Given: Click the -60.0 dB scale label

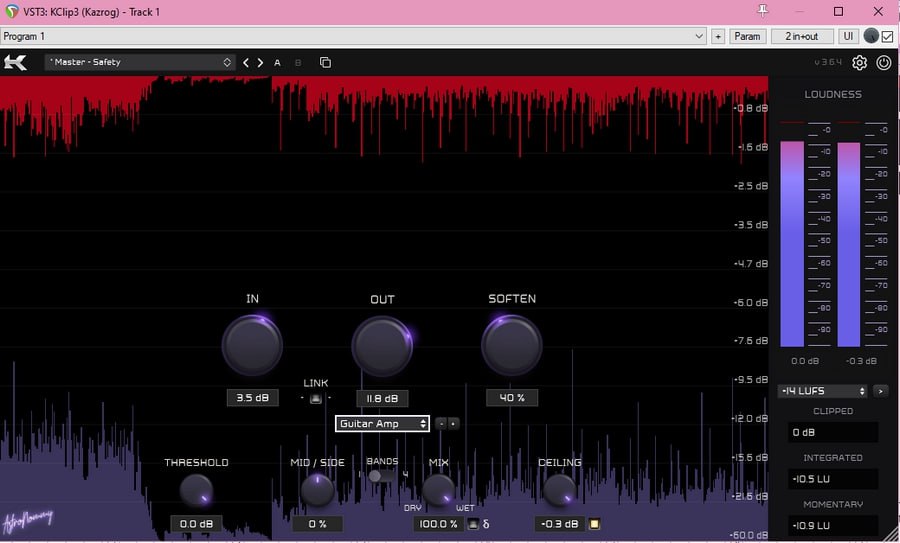Looking at the screenshot, I should [748, 535].
